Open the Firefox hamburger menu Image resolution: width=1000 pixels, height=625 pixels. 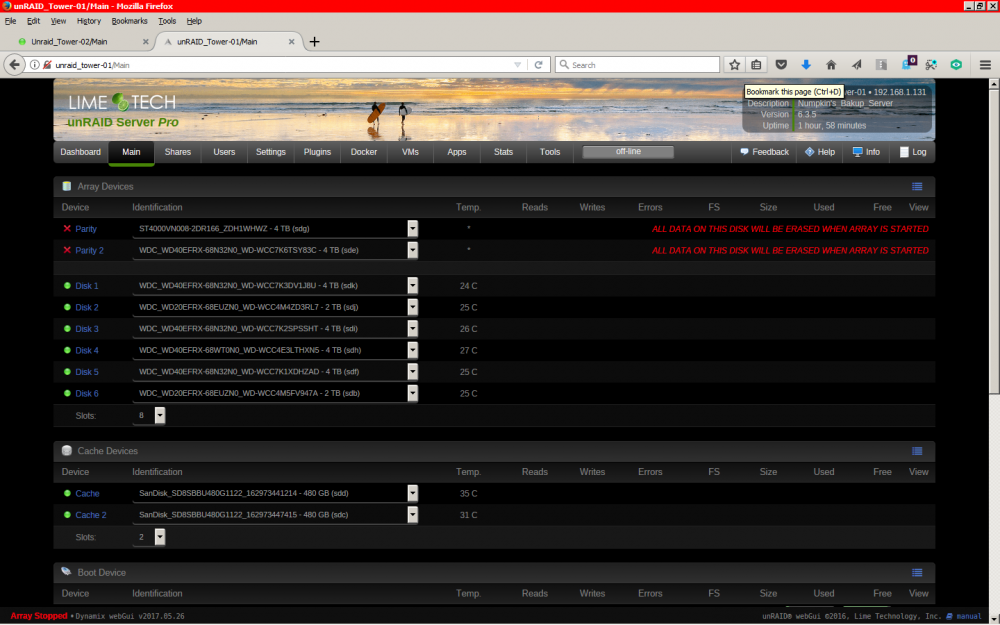(x=985, y=64)
